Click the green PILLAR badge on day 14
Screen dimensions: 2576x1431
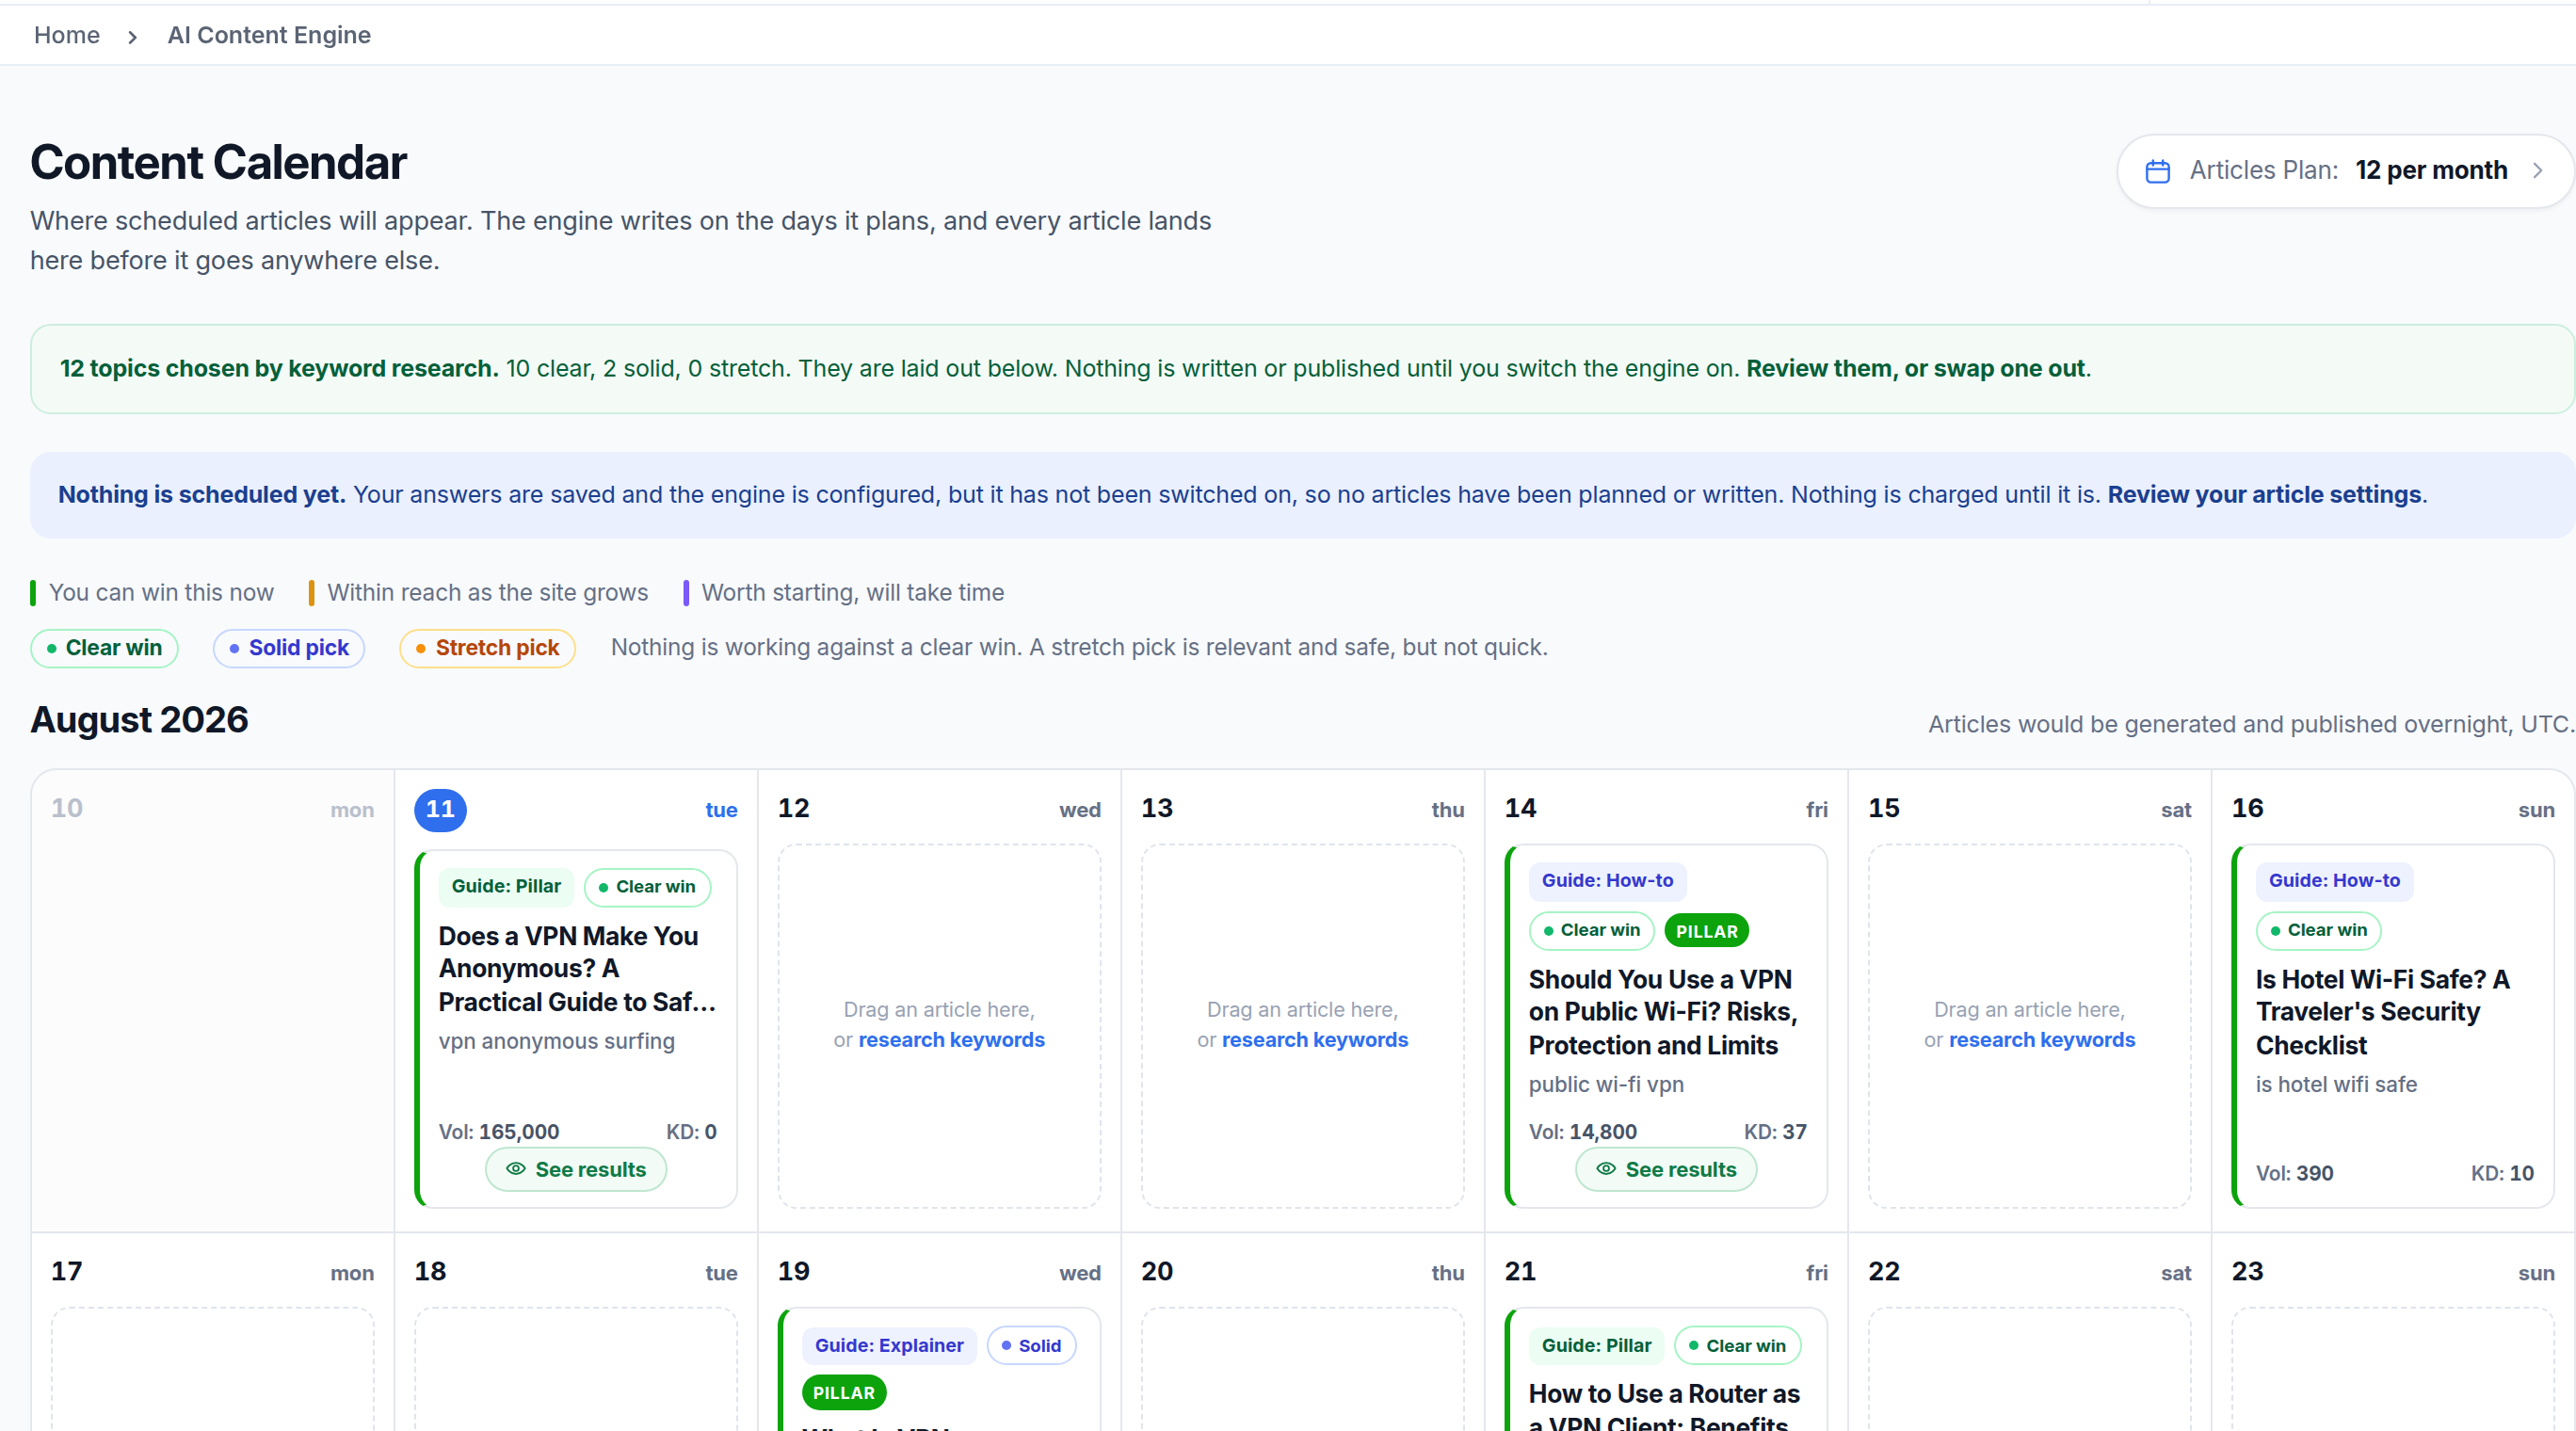(x=1707, y=931)
